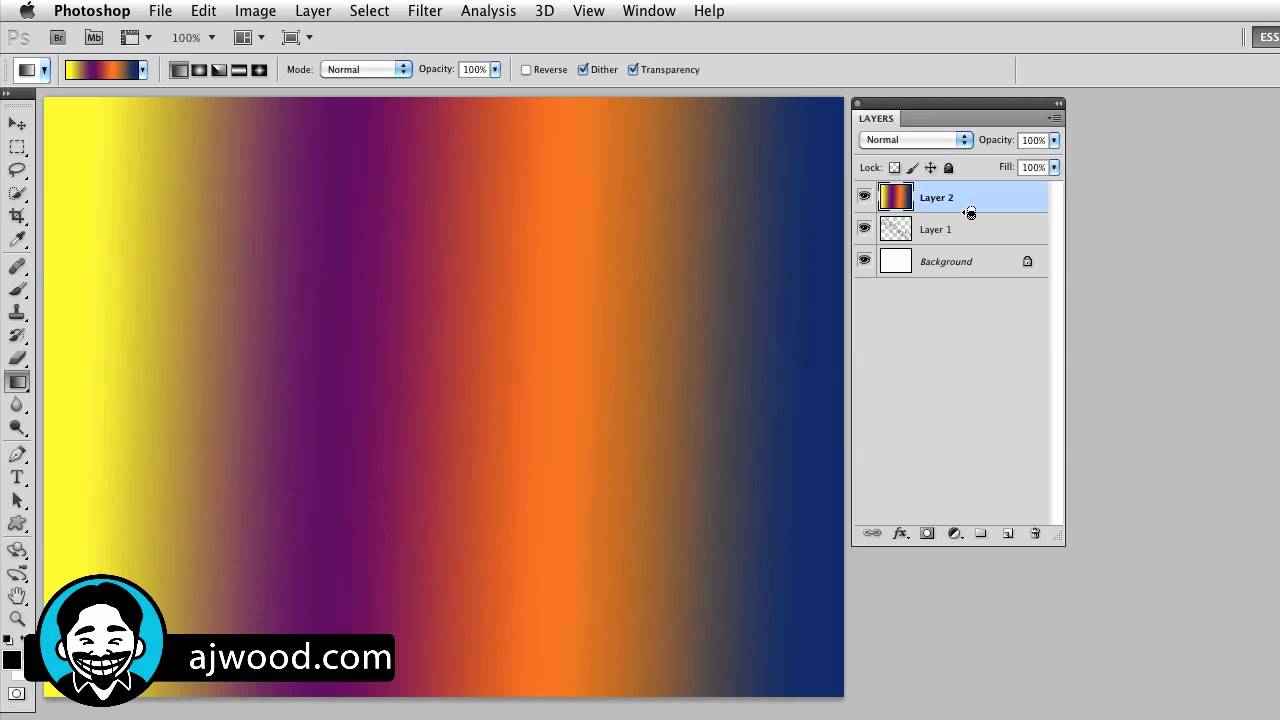Select the Spot Healing Brush tool
This screenshot has width=1280, height=720.
point(17,267)
